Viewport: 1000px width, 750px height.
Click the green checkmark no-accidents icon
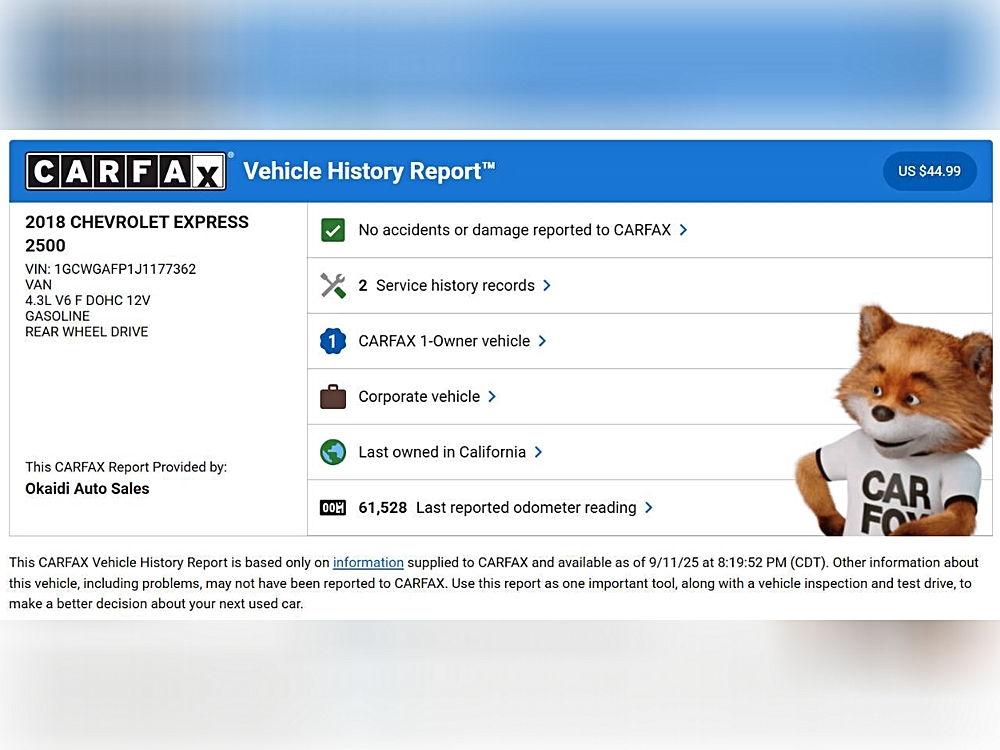333,230
